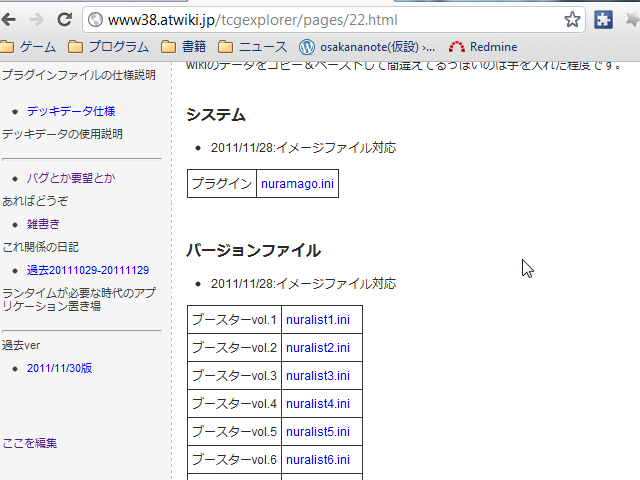Click ここを編集 to edit the menu
This screenshot has height=480, width=640.
pos(29,443)
